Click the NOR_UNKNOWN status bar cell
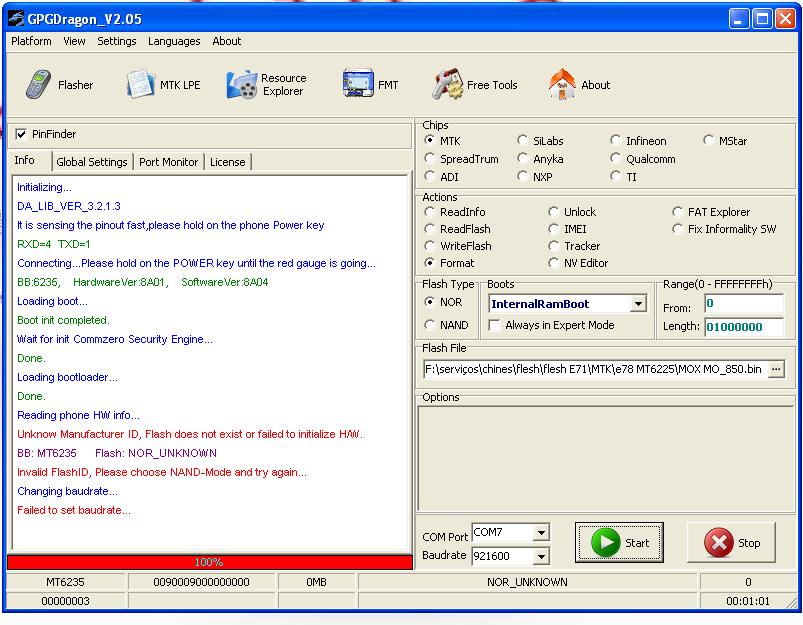Image resolution: width=803 pixels, height=625 pixels. [x=527, y=582]
